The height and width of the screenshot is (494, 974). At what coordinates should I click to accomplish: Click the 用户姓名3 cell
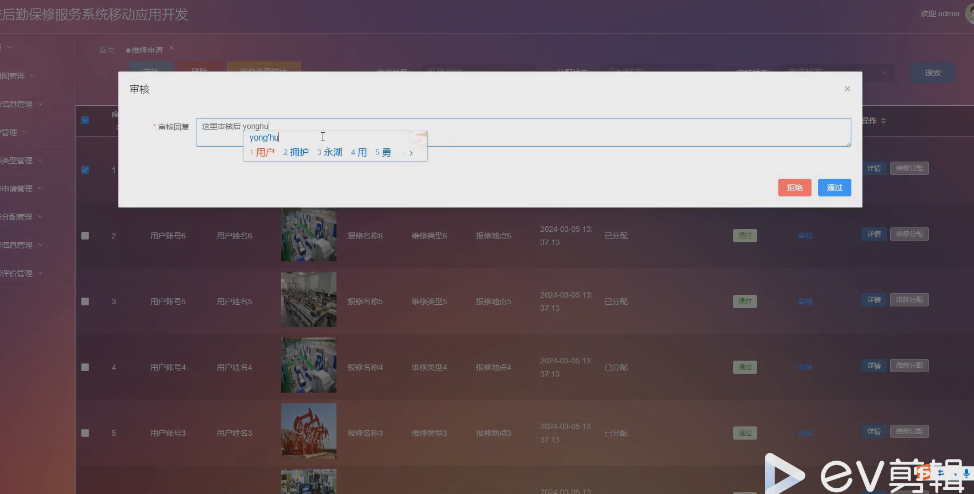(234, 433)
